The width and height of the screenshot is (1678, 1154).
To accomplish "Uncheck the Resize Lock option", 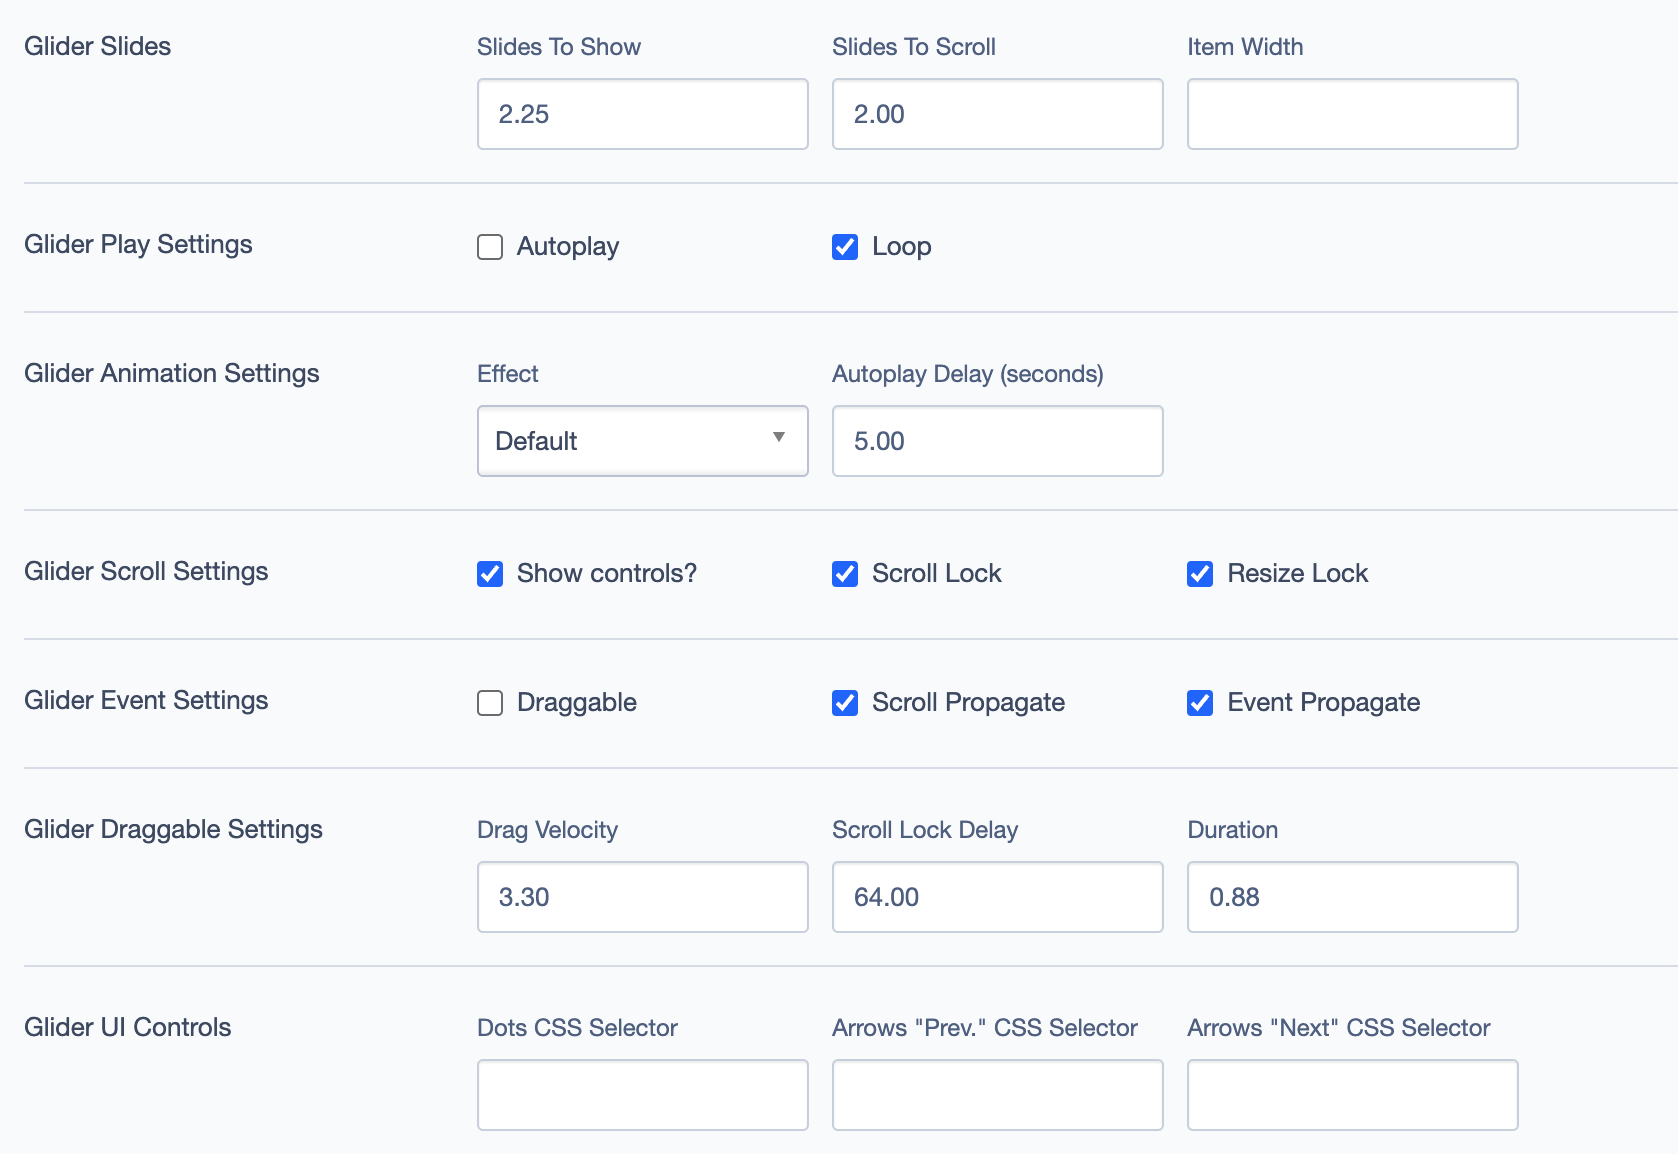I will click(1200, 574).
